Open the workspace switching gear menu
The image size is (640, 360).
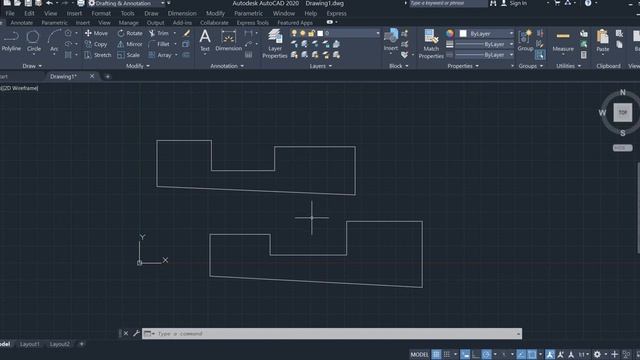(597, 354)
